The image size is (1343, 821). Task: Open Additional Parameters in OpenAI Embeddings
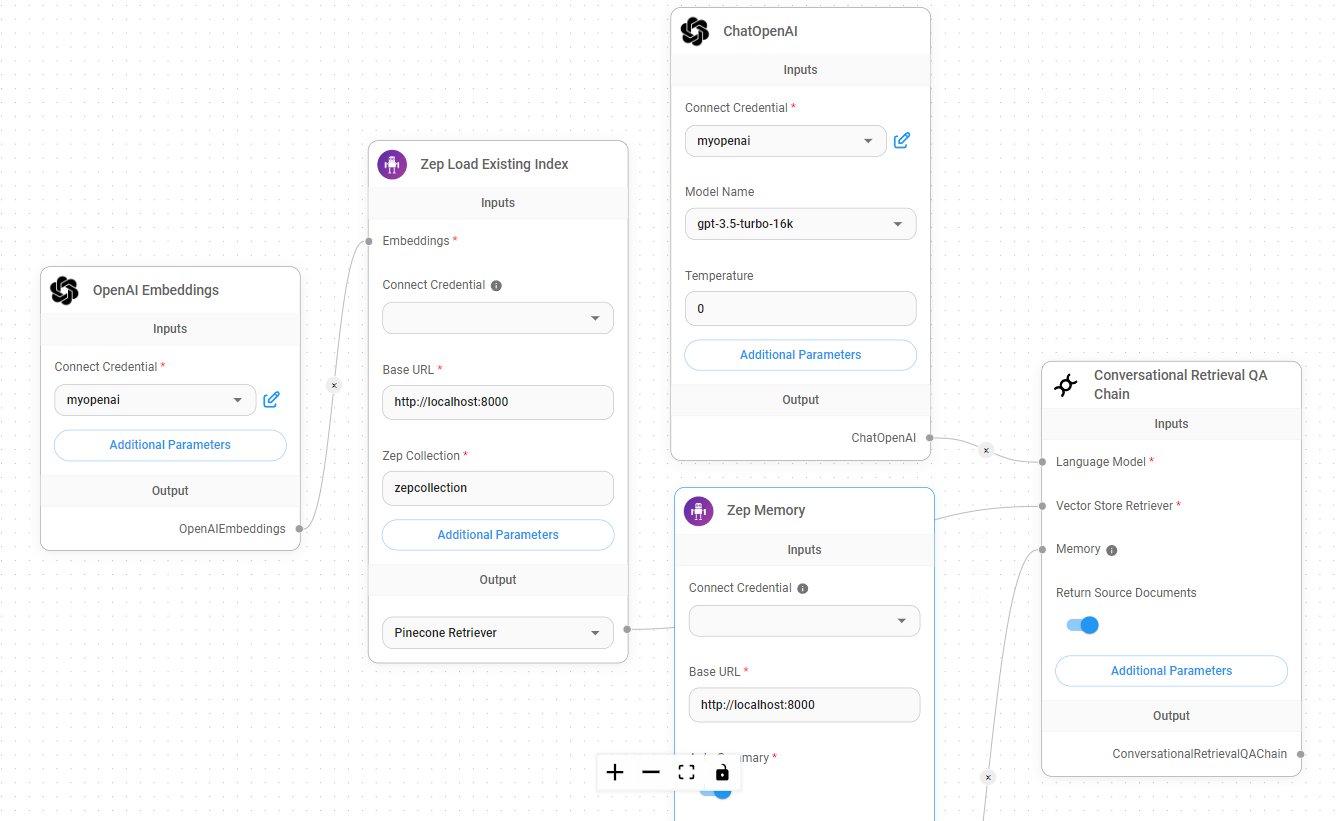click(x=170, y=445)
